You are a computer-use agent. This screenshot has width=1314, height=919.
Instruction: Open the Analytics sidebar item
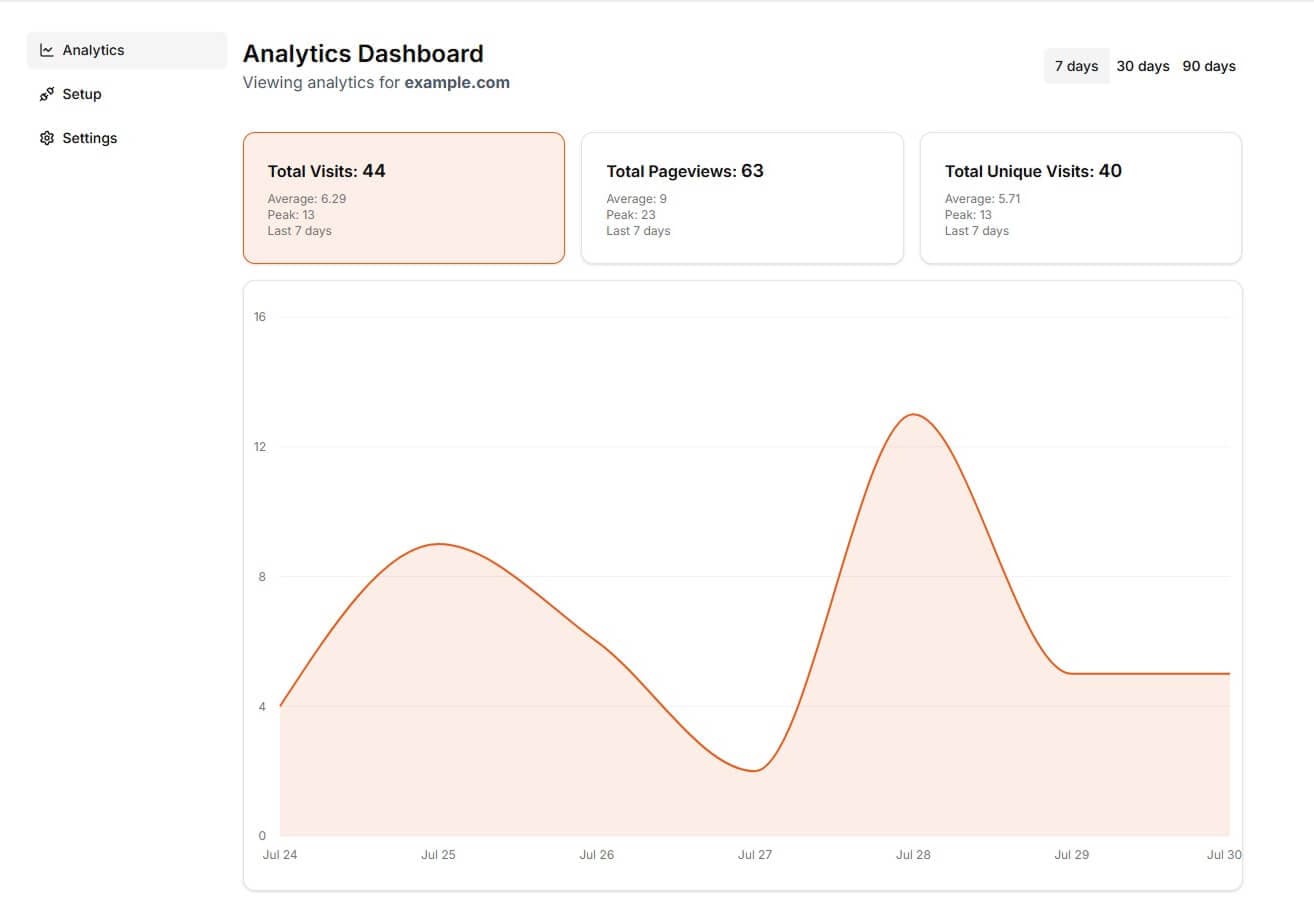pos(93,50)
